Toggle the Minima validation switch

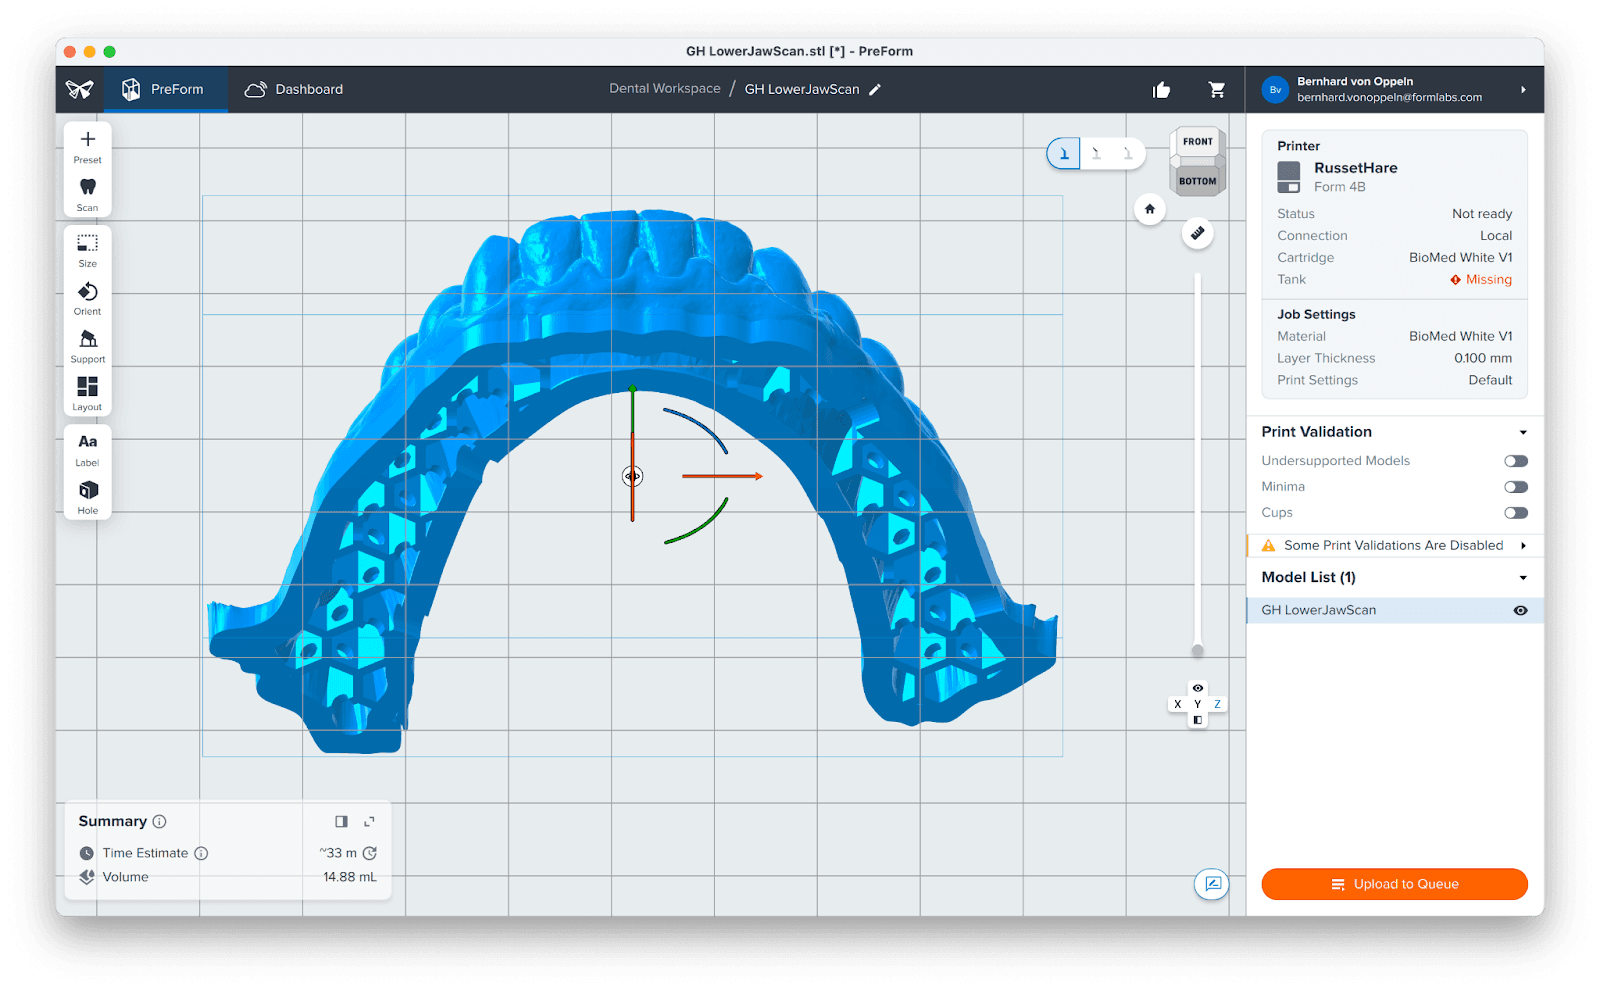1516,487
